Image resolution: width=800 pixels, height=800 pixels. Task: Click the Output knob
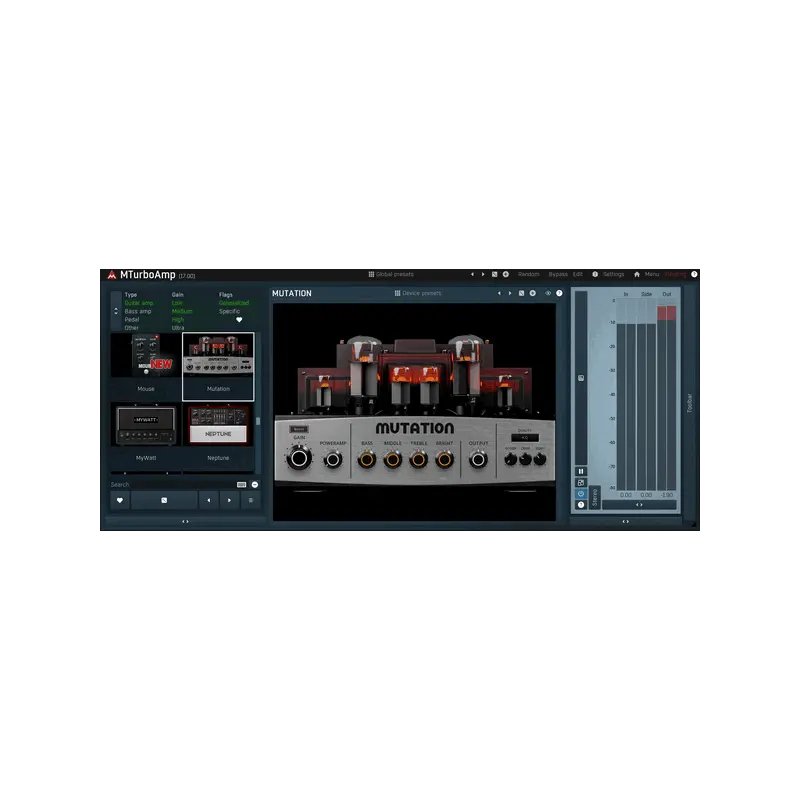[478, 460]
